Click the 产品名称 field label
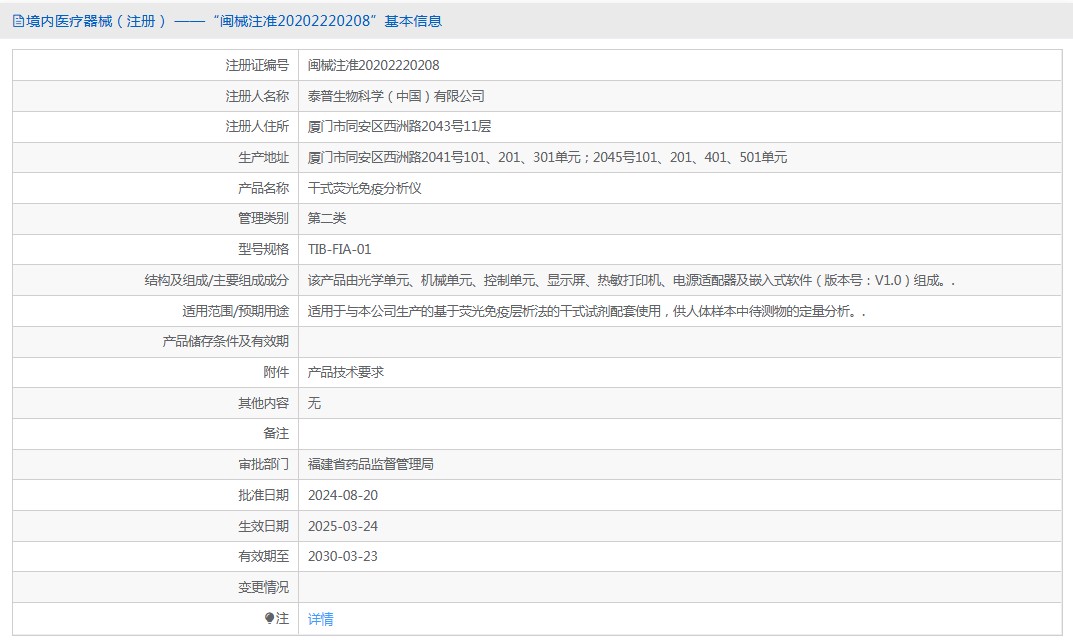Image resolution: width=1073 pixels, height=643 pixels. (263, 188)
